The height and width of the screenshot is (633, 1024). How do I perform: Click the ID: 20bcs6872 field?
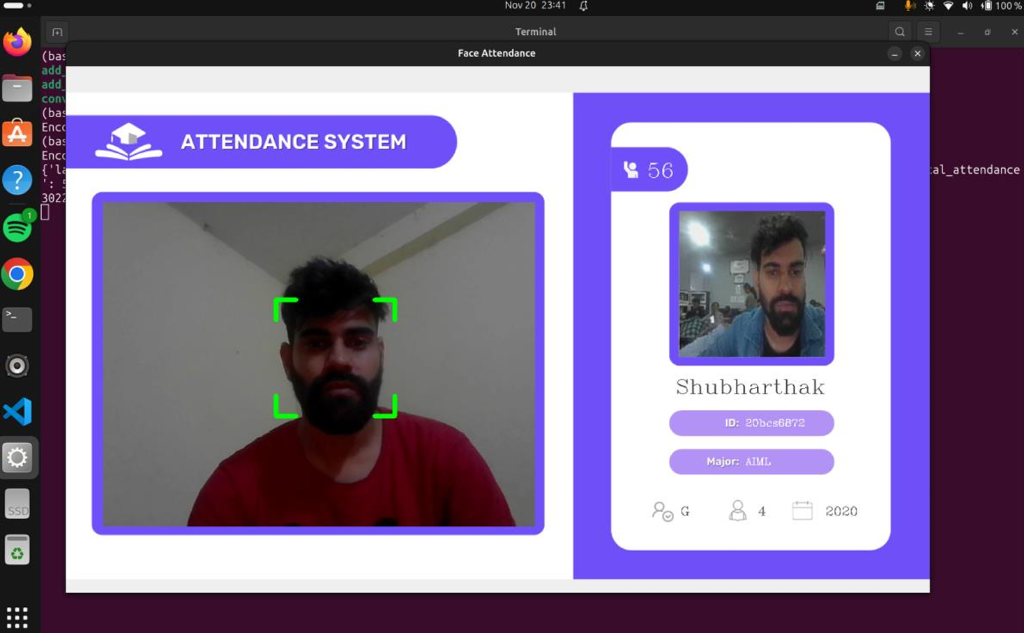(x=752, y=423)
